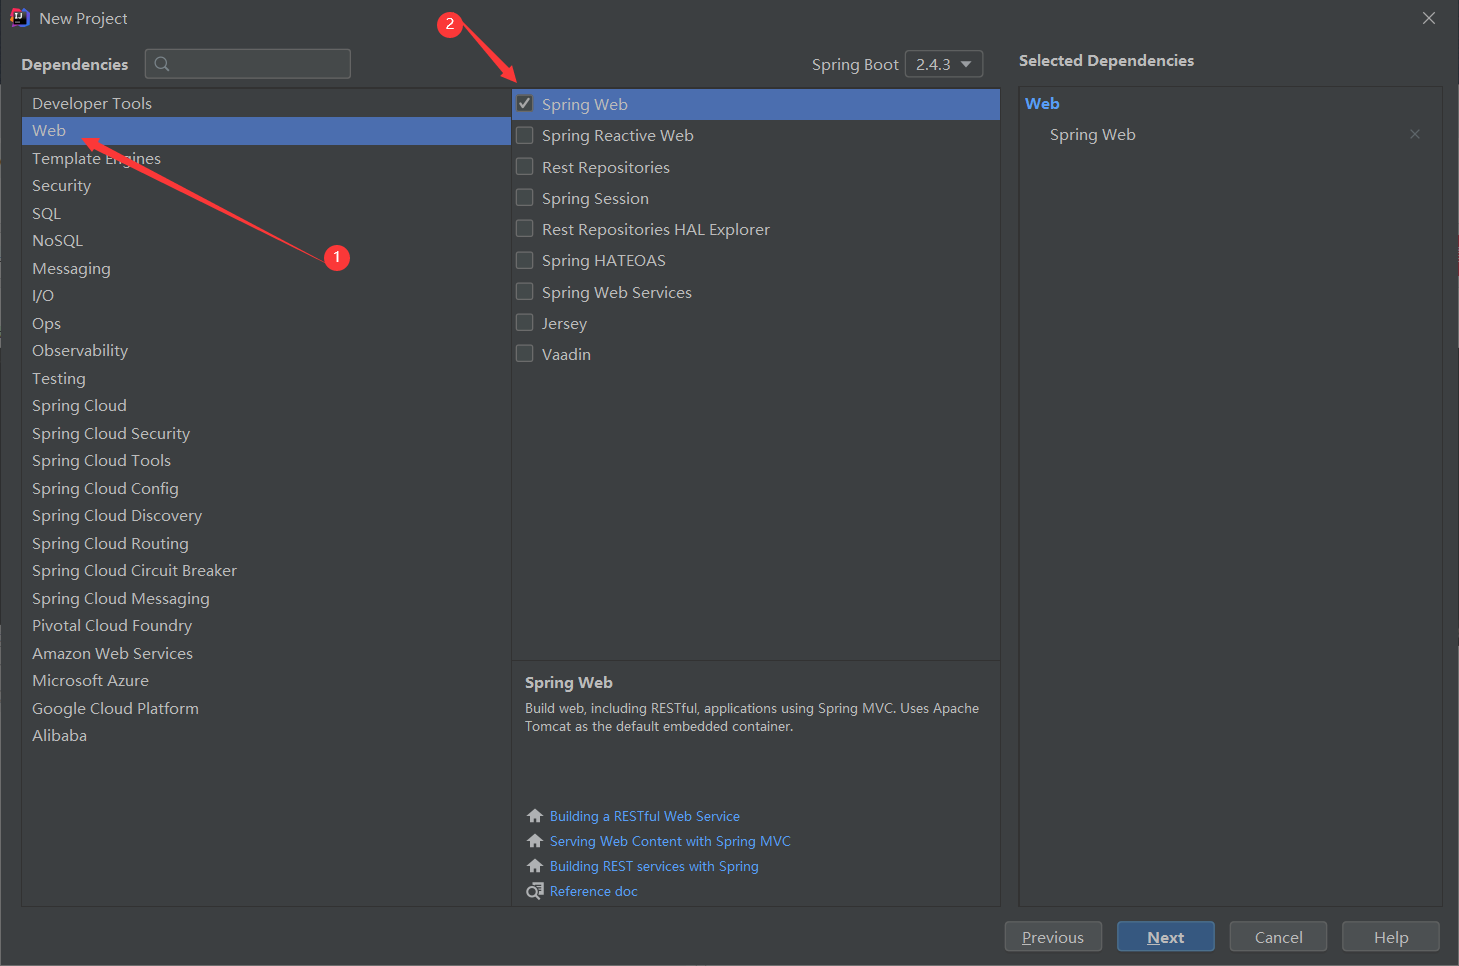This screenshot has height=966, width=1459.
Task: Click the Web group in Selected Dependencies
Action: [1042, 103]
